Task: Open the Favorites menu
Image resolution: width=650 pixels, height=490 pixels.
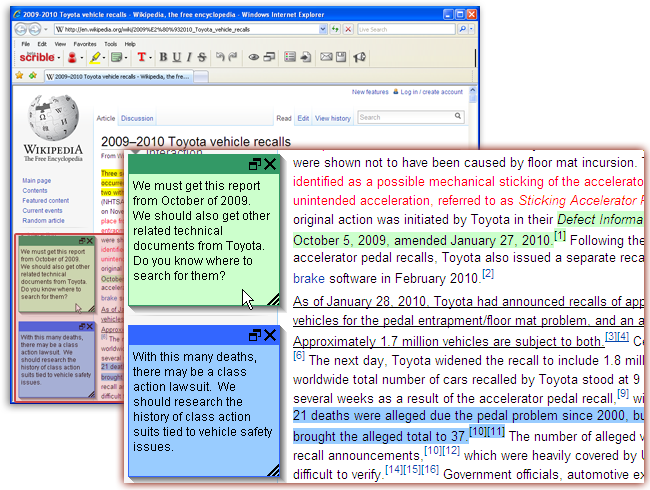Action: 85,44
